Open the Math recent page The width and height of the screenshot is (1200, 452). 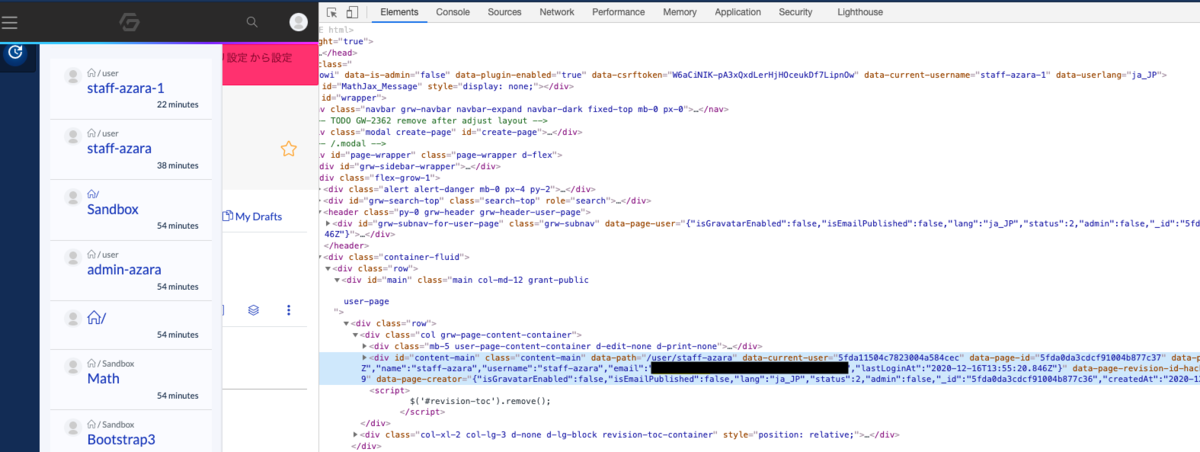pos(103,378)
